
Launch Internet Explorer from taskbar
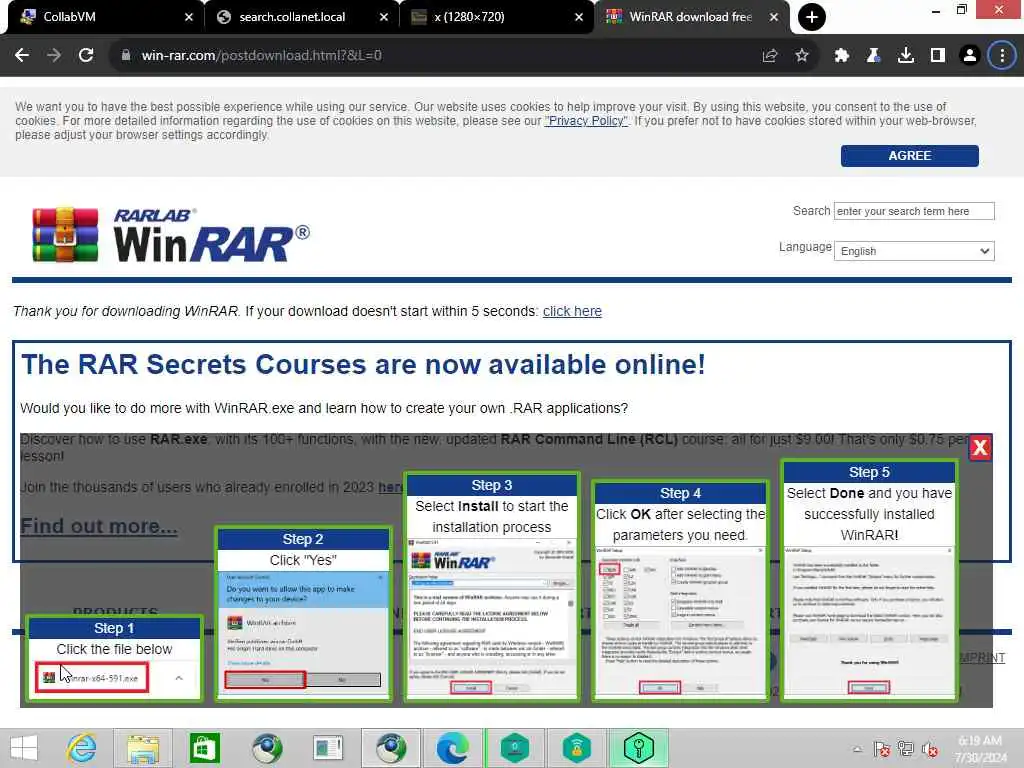pos(82,748)
